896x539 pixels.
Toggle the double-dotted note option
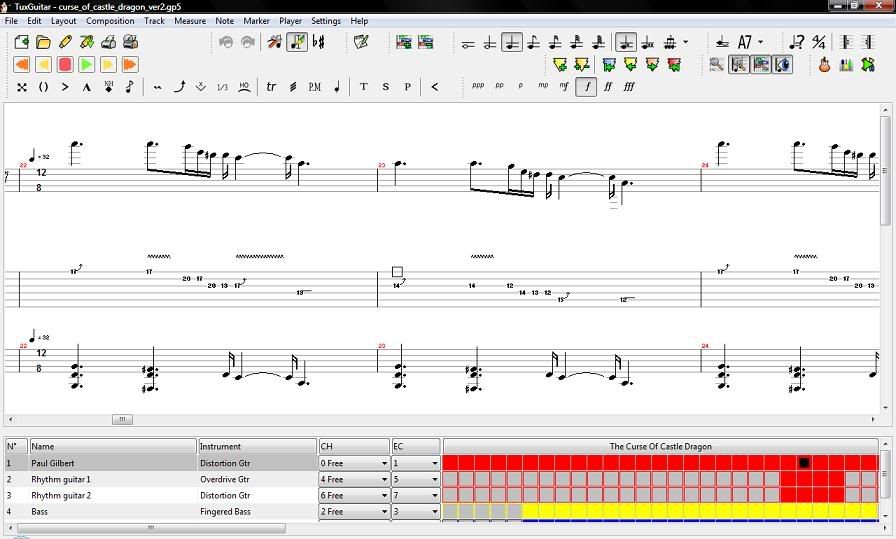click(647, 42)
